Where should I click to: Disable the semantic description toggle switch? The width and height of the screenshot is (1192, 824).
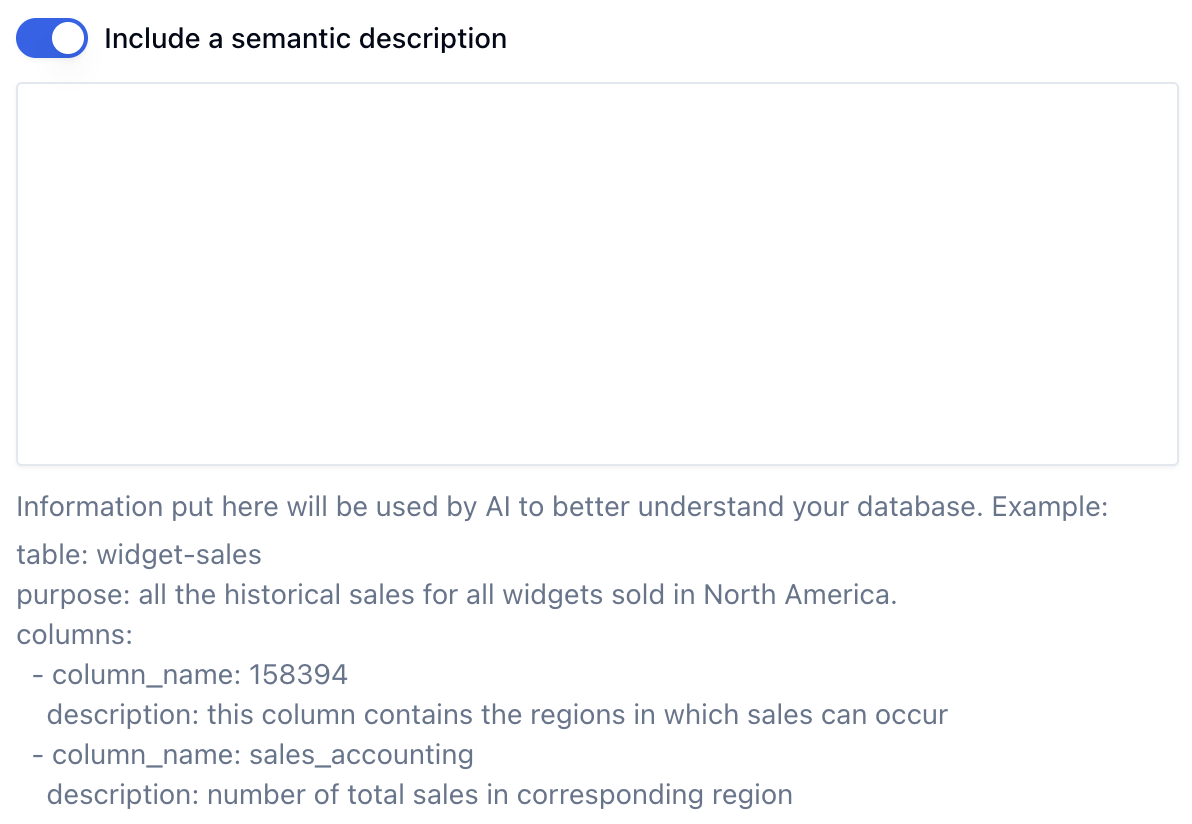point(52,39)
